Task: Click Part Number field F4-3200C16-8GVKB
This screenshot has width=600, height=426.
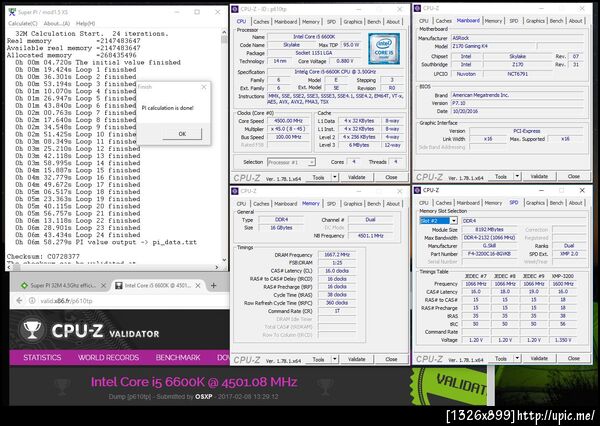Action: coord(489,254)
